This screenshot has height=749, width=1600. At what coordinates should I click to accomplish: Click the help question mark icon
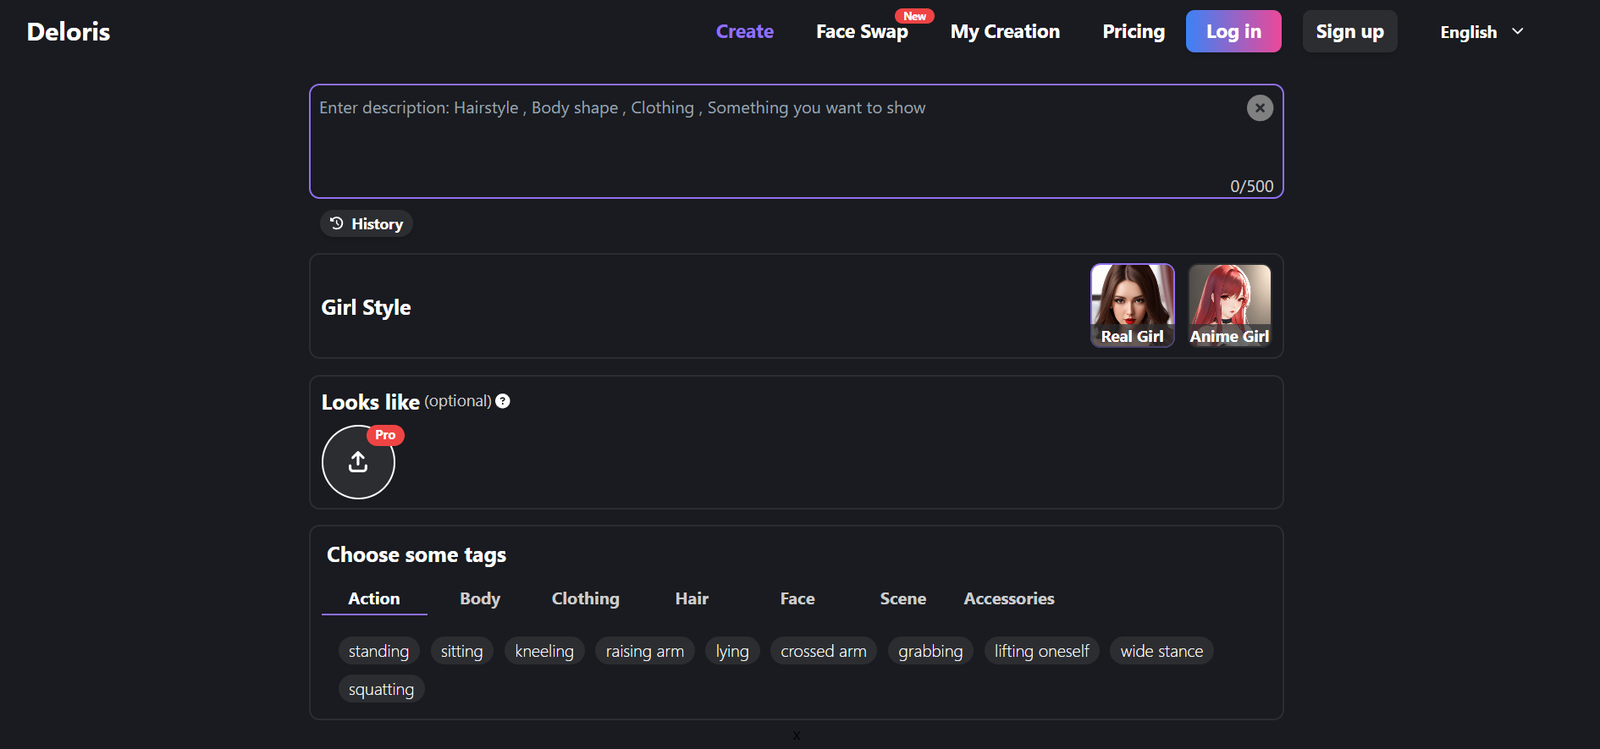pos(503,401)
